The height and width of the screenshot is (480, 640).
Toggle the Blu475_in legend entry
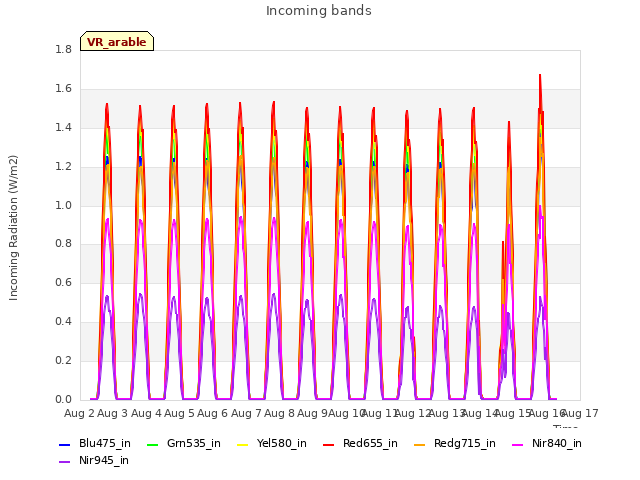tap(95, 443)
